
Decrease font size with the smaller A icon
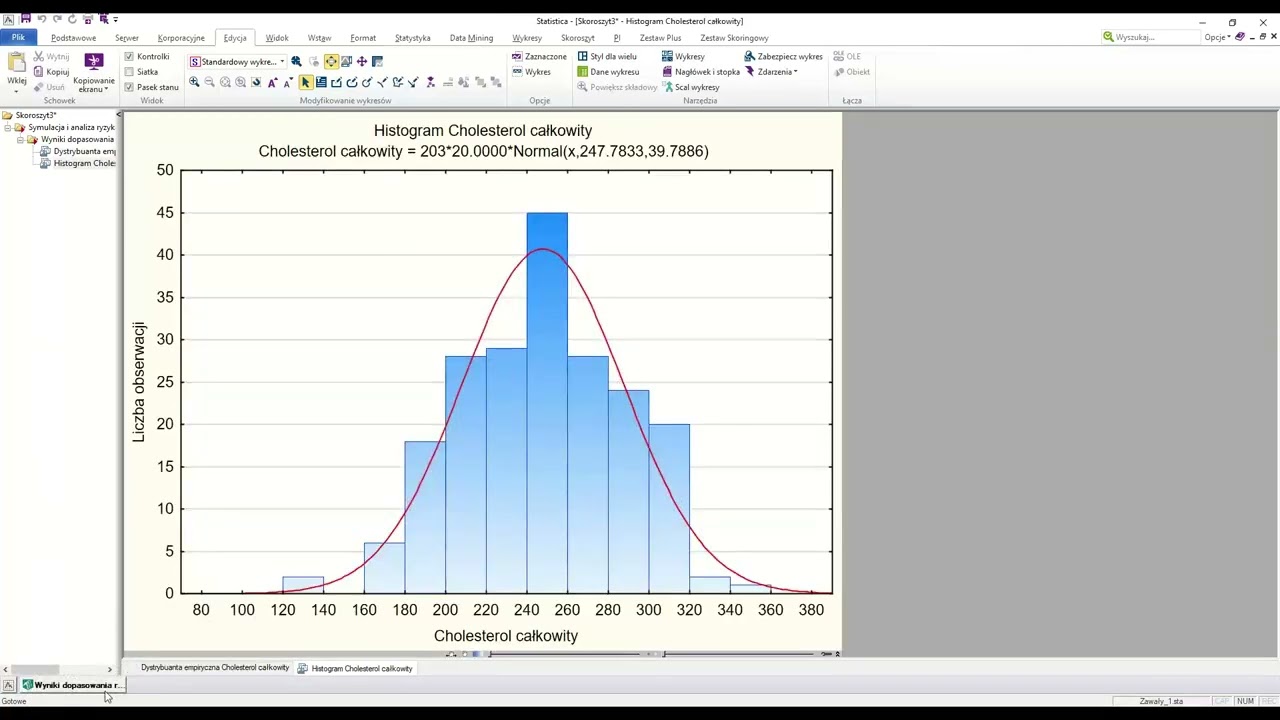click(288, 82)
